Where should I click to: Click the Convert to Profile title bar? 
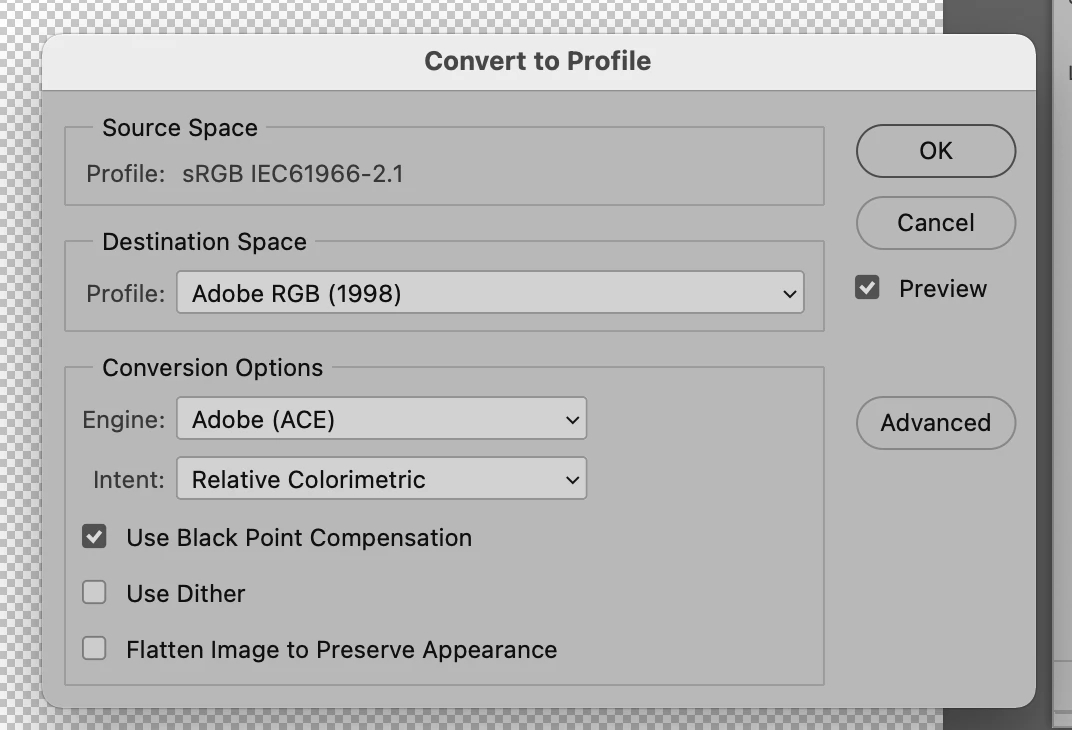[x=538, y=61]
